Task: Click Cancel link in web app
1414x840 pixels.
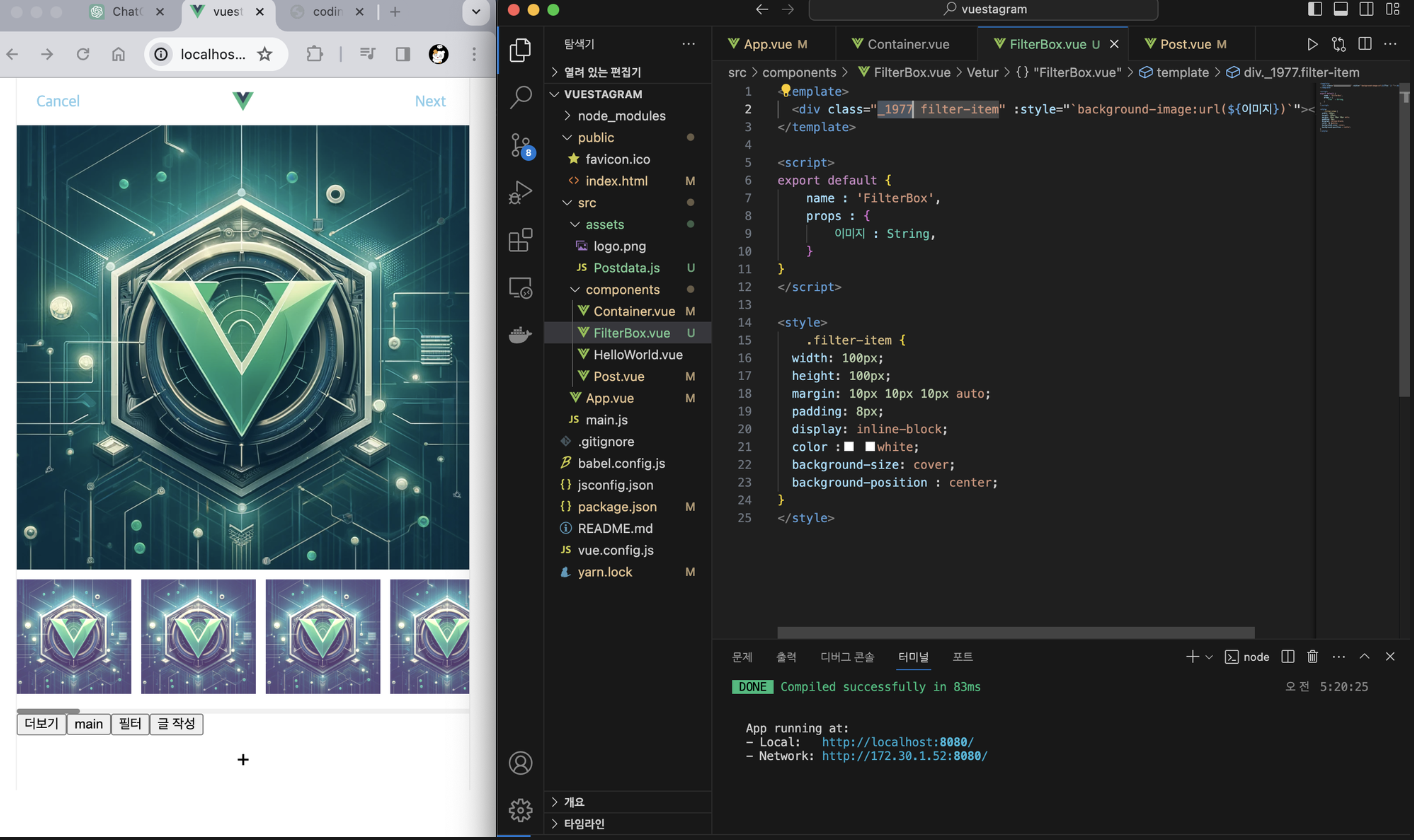Action: click(x=58, y=101)
